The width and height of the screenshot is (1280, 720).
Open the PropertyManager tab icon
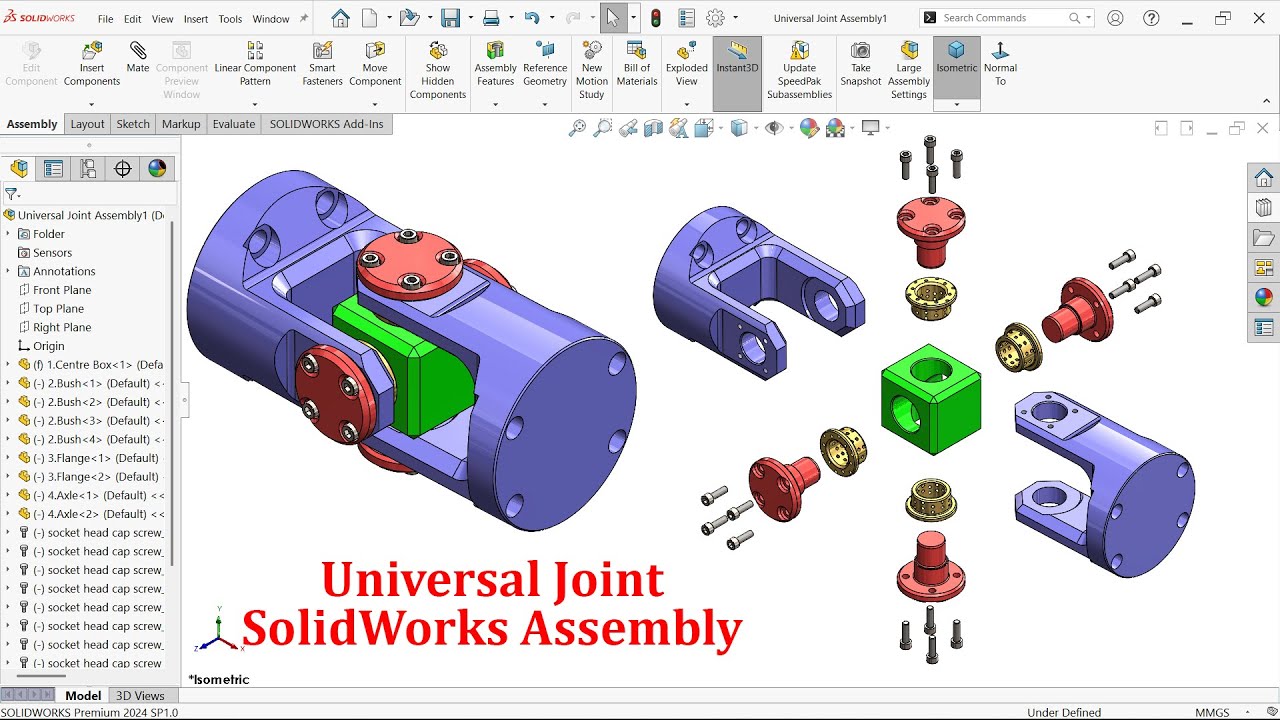pos(53,168)
